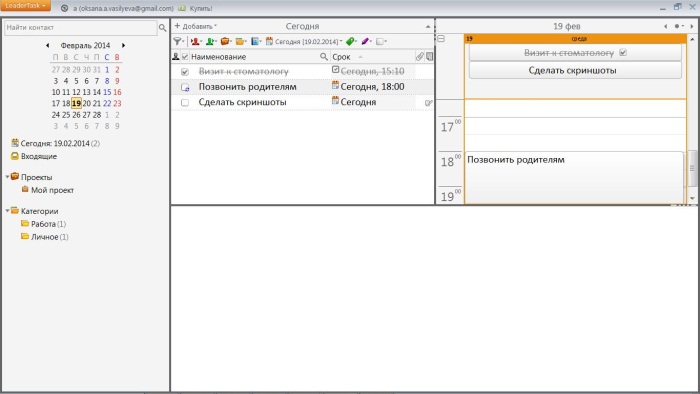Screen dimensions: 700x394
Task: Click Позвонить родителям event at 18:00
Action: 574,178
